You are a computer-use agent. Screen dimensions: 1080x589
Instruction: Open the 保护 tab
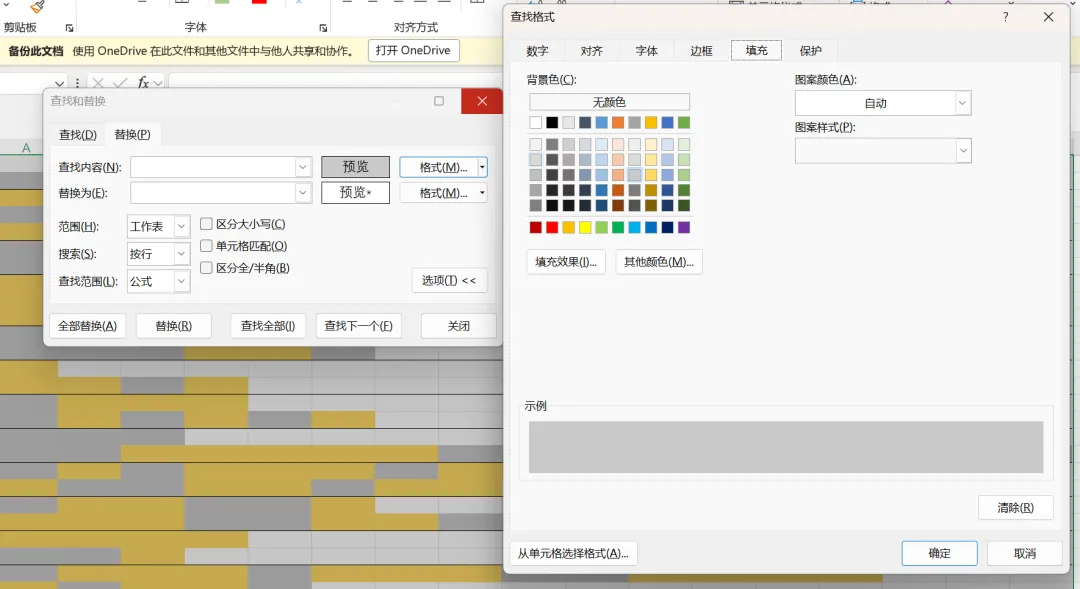point(811,51)
